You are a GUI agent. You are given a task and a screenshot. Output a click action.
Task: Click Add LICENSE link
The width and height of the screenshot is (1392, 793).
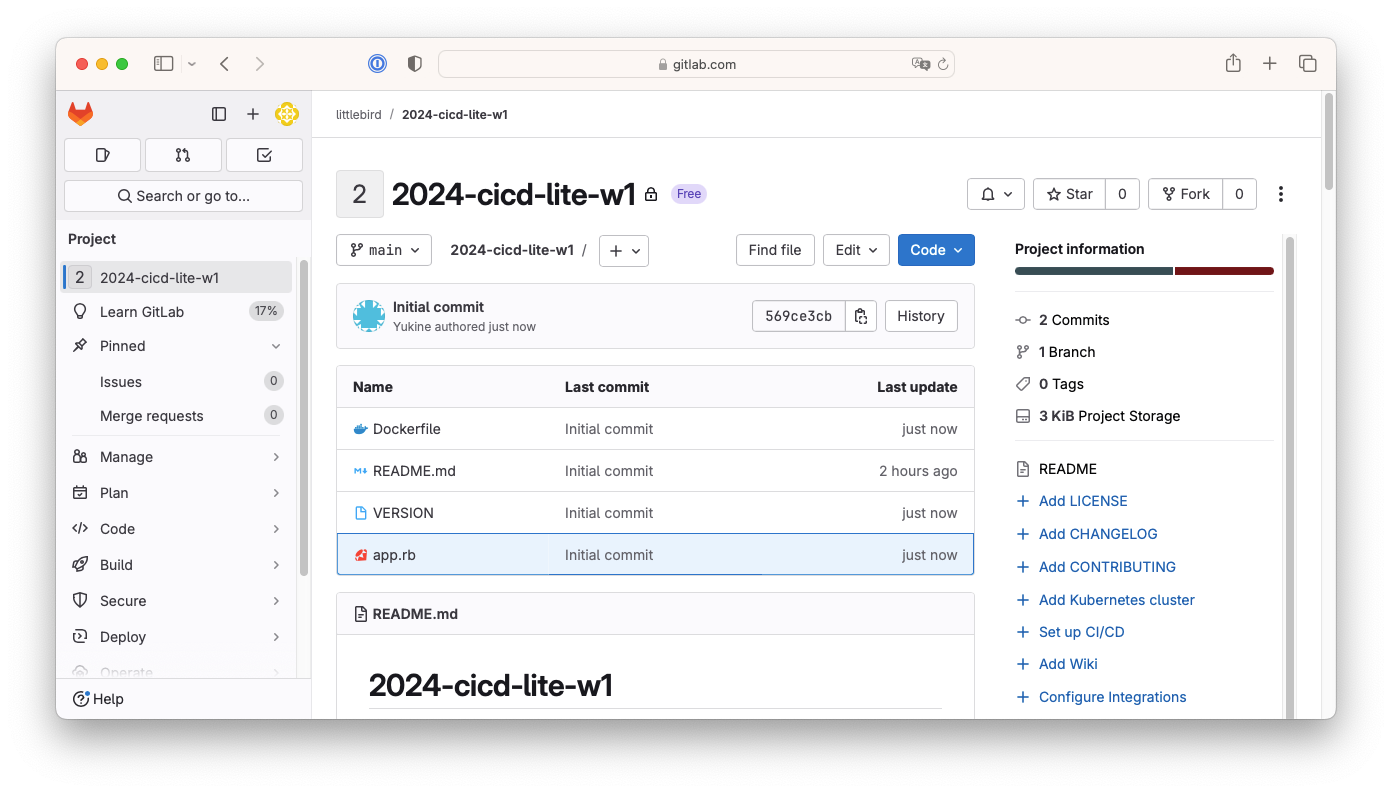point(1083,501)
